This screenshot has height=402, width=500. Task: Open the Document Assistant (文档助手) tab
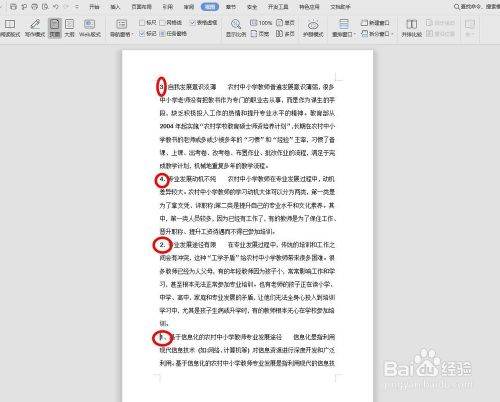[340, 6]
